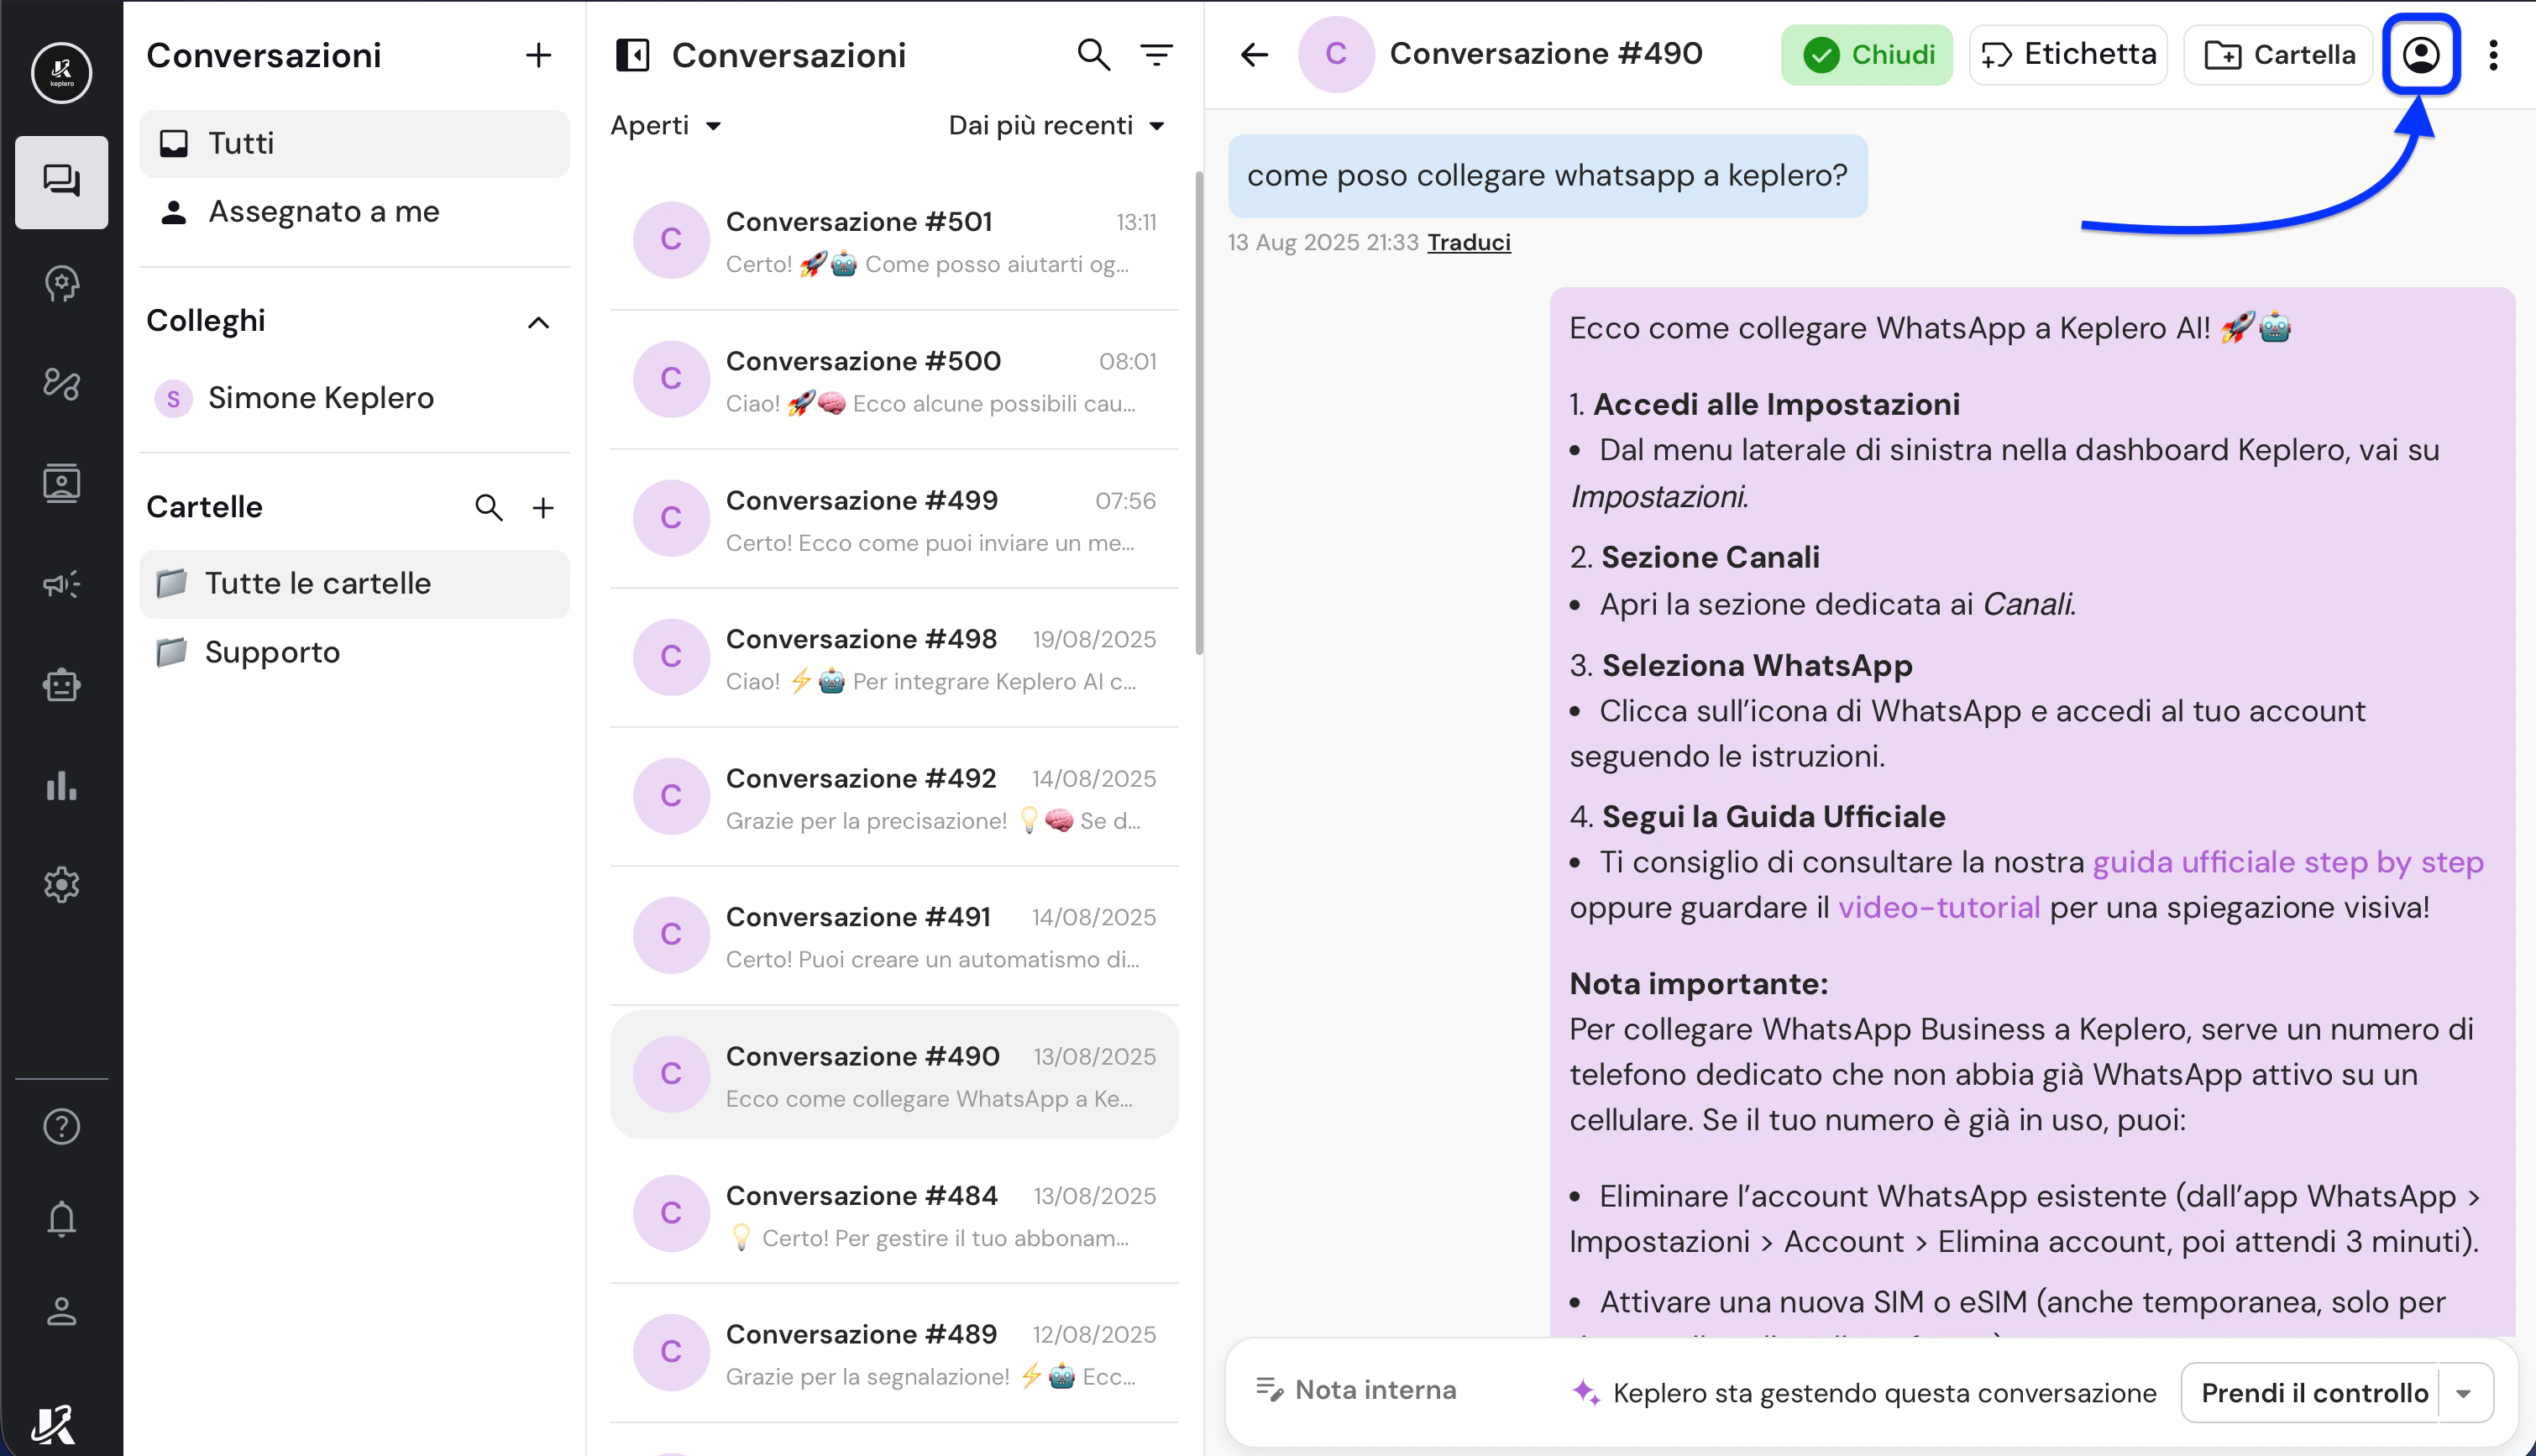The width and height of the screenshot is (2536, 1456).
Task: Open the three-dot more options menu
Action: click(x=2493, y=55)
